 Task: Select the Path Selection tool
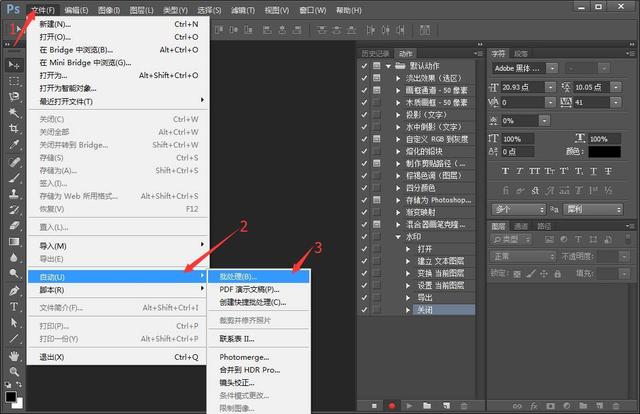[14, 323]
